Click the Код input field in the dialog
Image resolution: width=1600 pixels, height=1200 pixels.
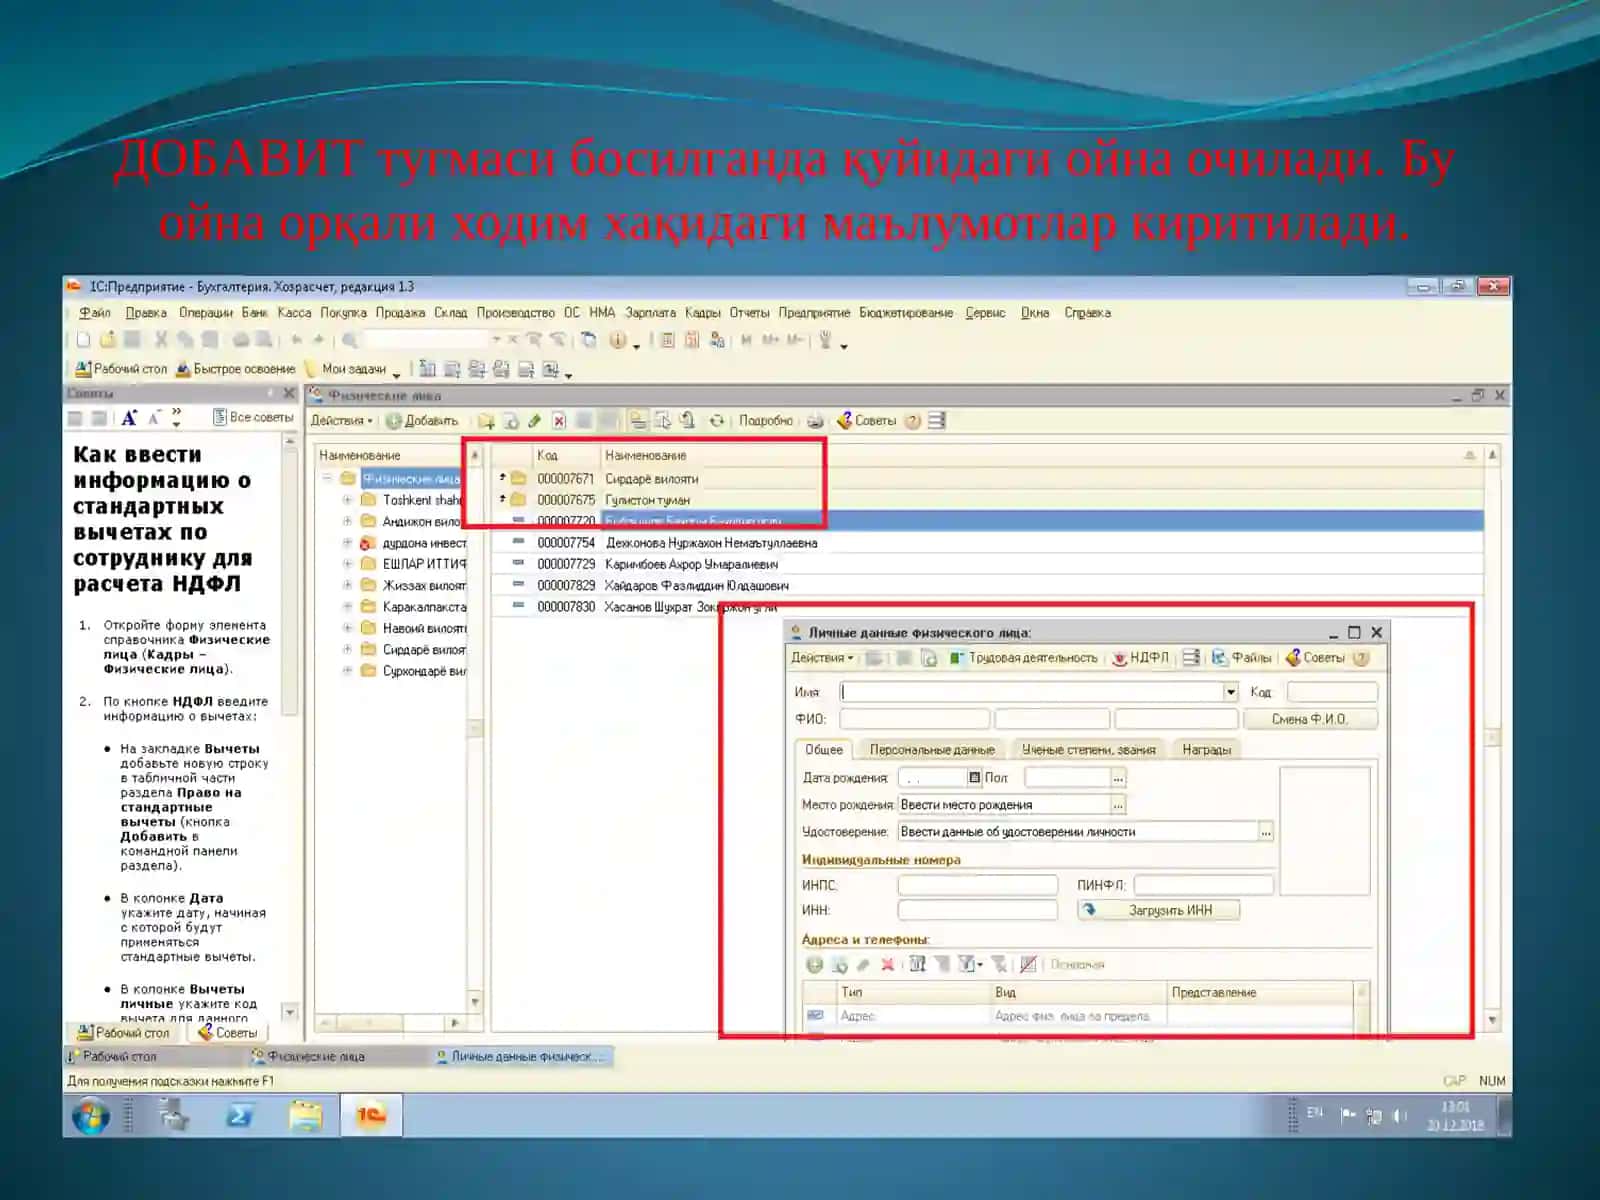[1332, 692]
